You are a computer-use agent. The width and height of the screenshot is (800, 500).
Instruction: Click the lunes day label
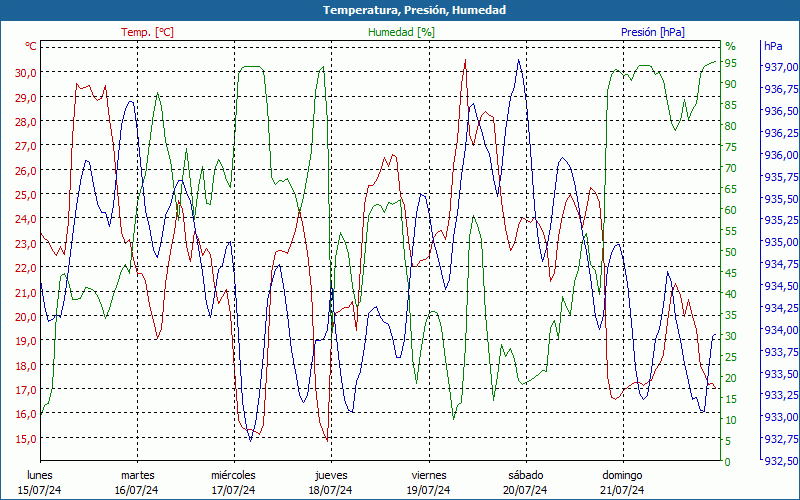[x=40, y=476]
